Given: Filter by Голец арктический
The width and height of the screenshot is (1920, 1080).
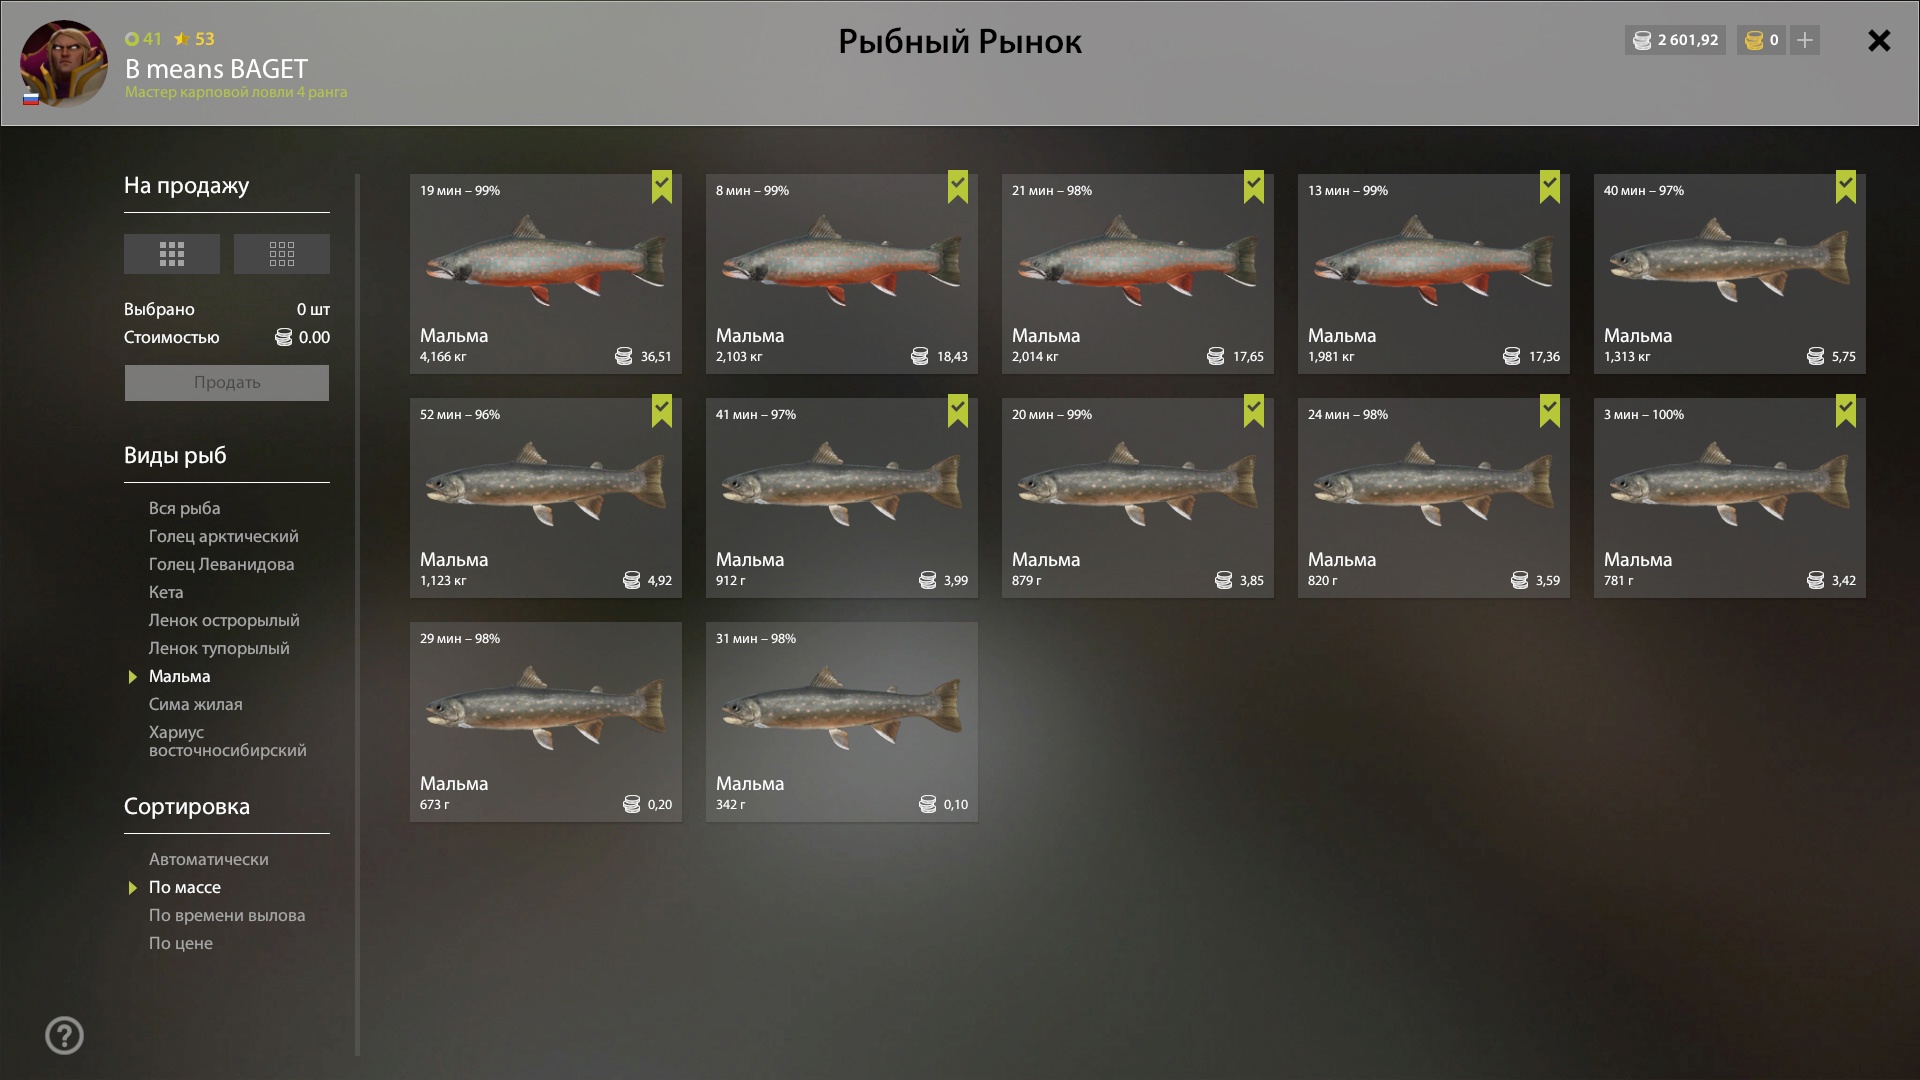Looking at the screenshot, I should (224, 536).
